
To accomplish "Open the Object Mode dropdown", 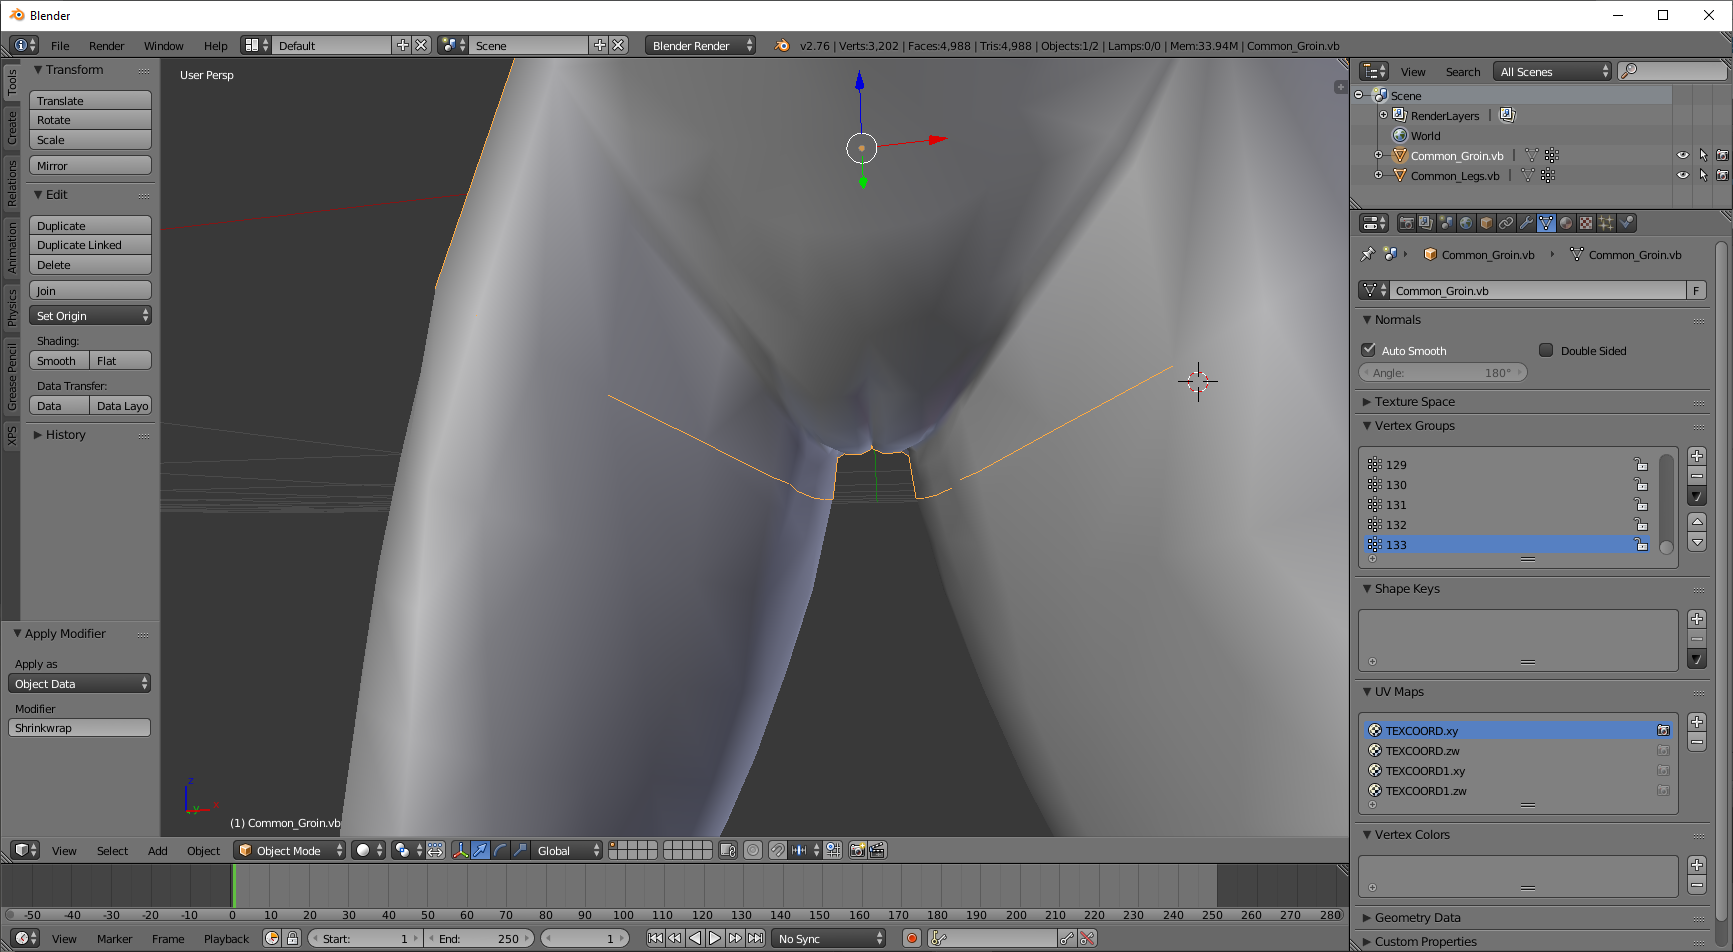I will pyautogui.click(x=289, y=850).
